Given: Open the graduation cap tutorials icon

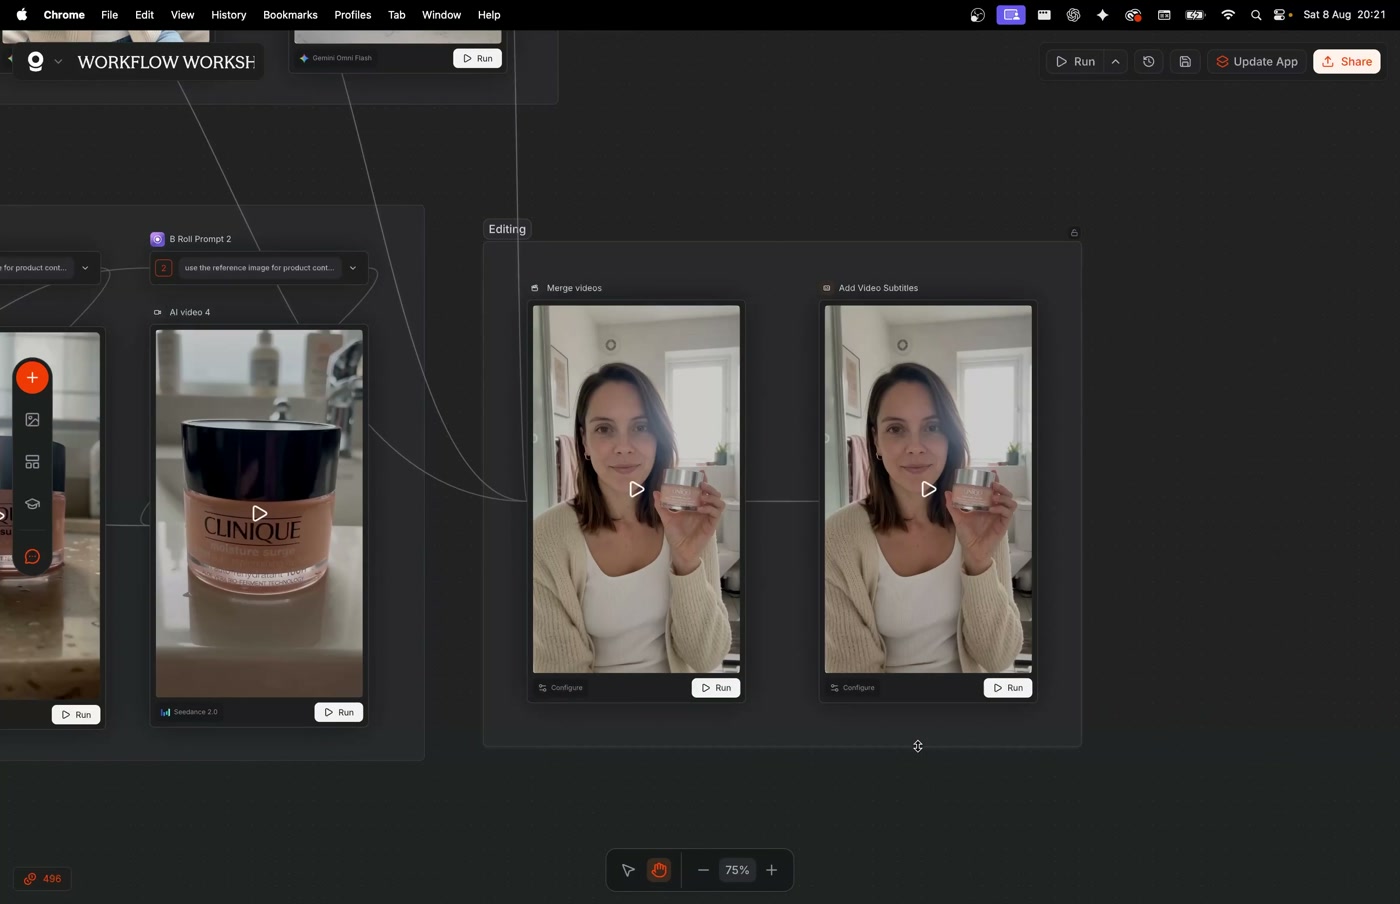Looking at the screenshot, I should point(32,504).
